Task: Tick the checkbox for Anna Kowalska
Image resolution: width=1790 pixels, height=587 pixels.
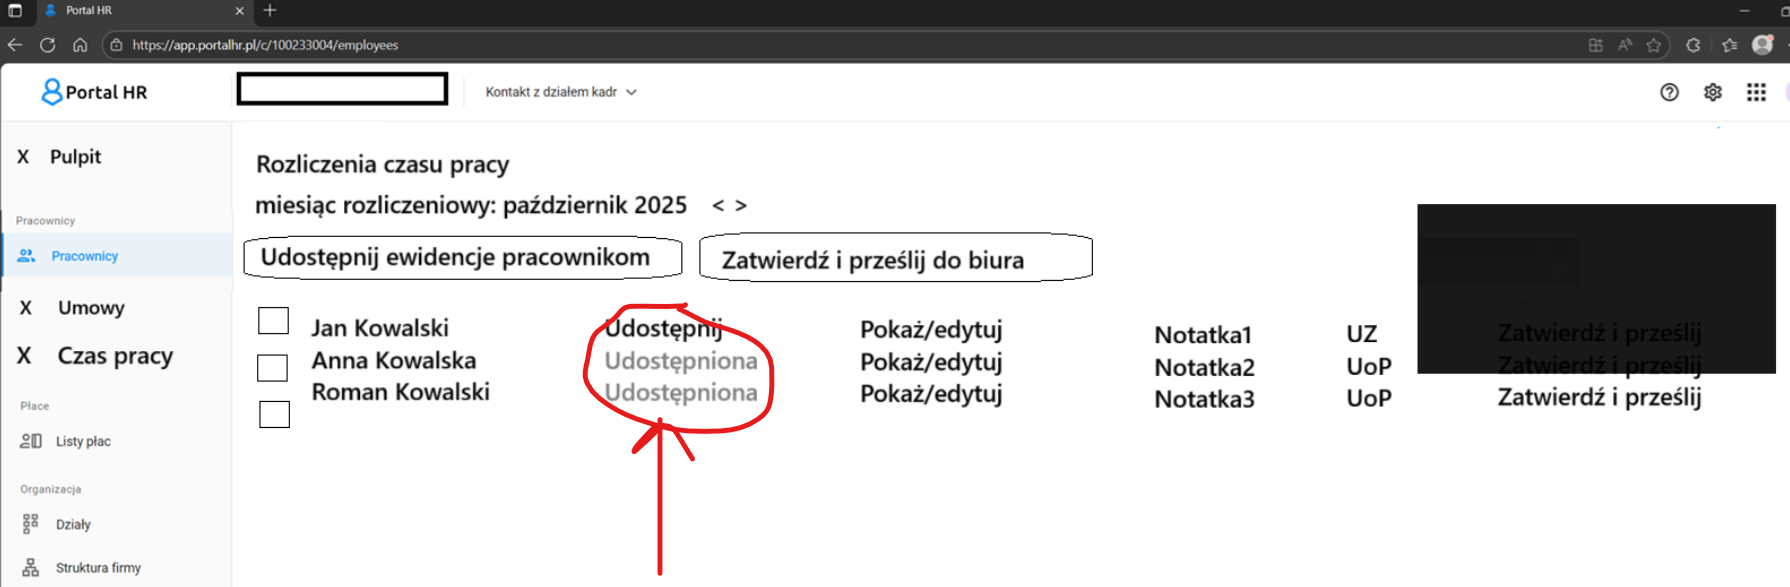Action: (273, 367)
